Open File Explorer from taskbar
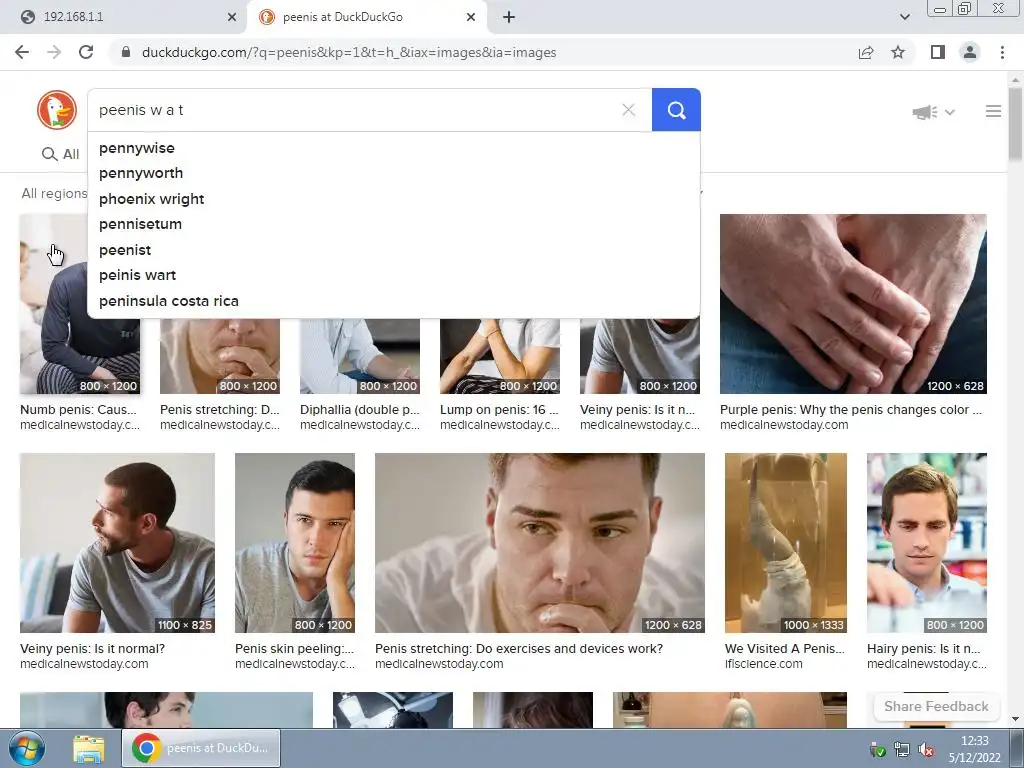 [88, 748]
